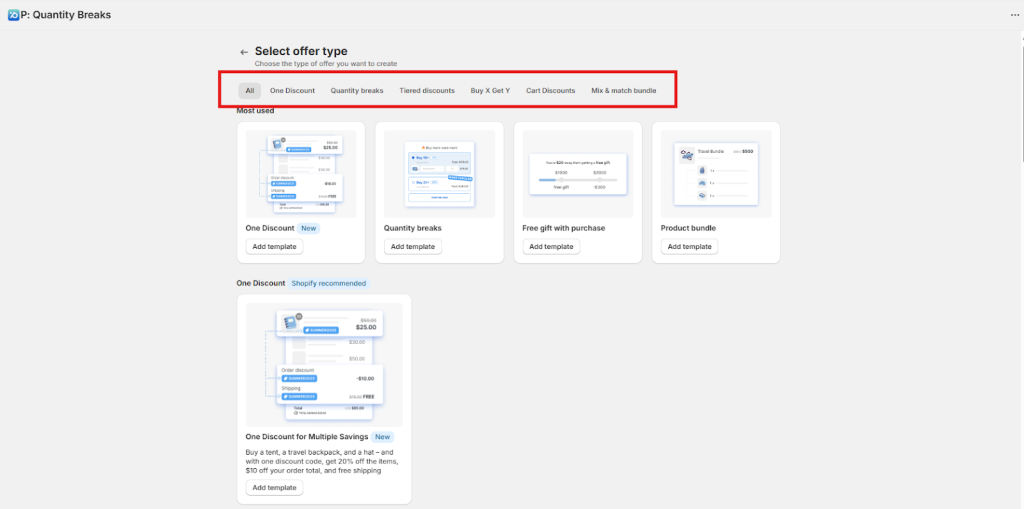Click the Free gift with purchase preview image
The height and width of the screenshot is (509, 1024).
[x=578, y=173]
